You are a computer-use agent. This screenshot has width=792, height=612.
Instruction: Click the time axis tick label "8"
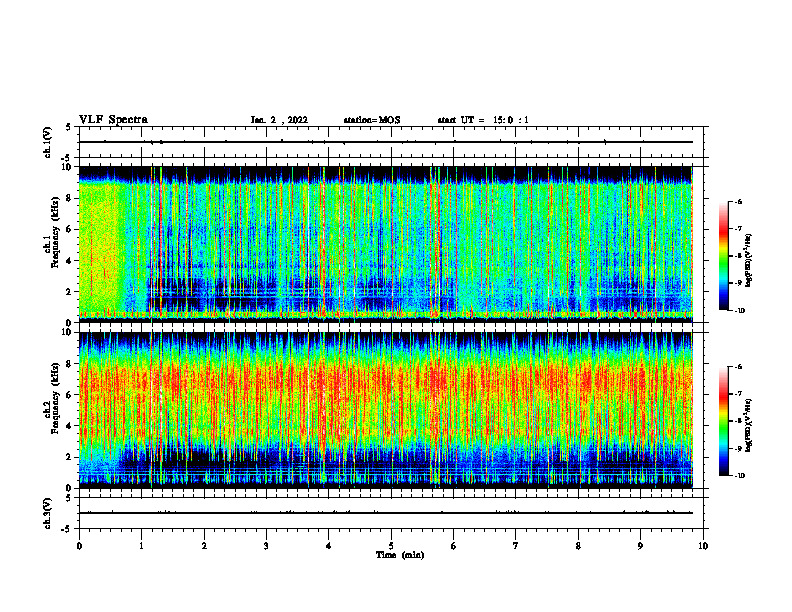pos(578,546)
